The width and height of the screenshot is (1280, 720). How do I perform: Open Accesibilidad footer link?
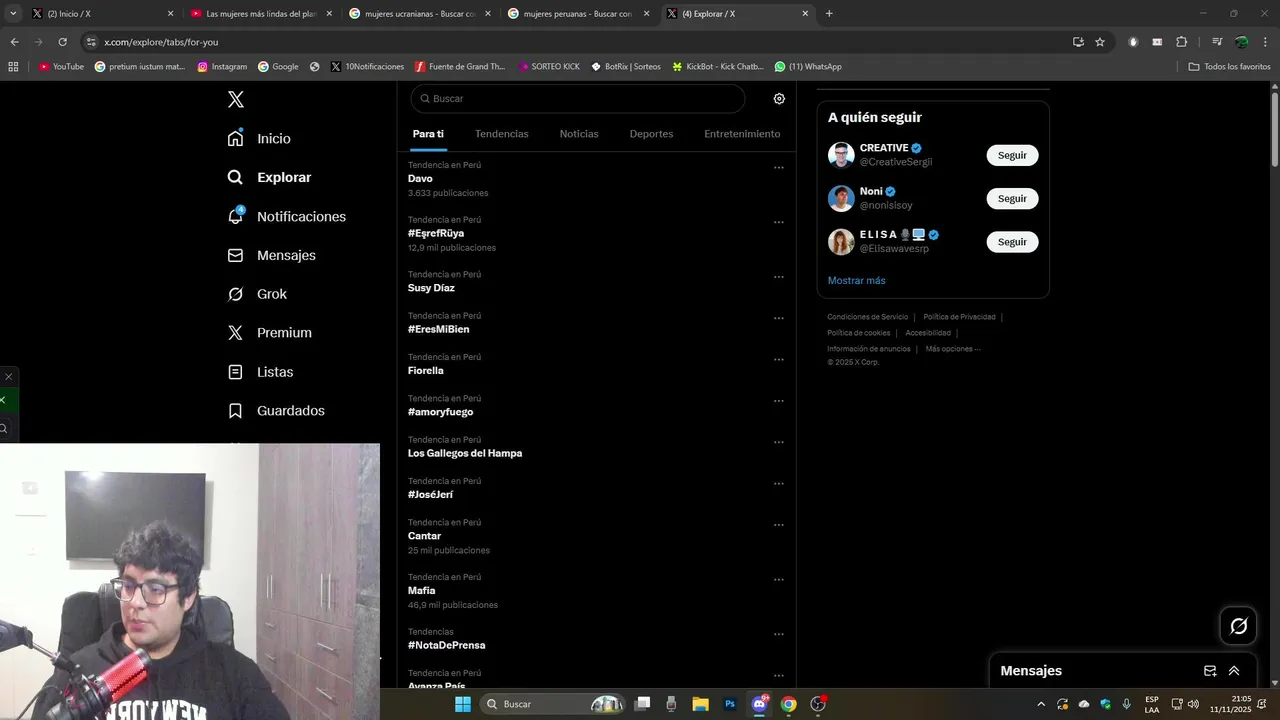928,333
